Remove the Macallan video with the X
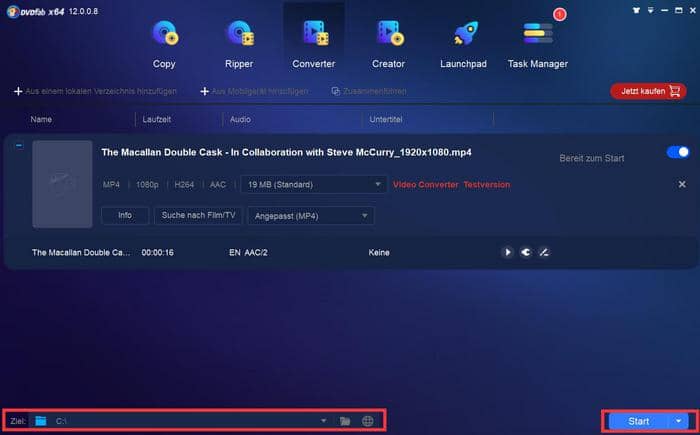 click(x=682, y=184)
